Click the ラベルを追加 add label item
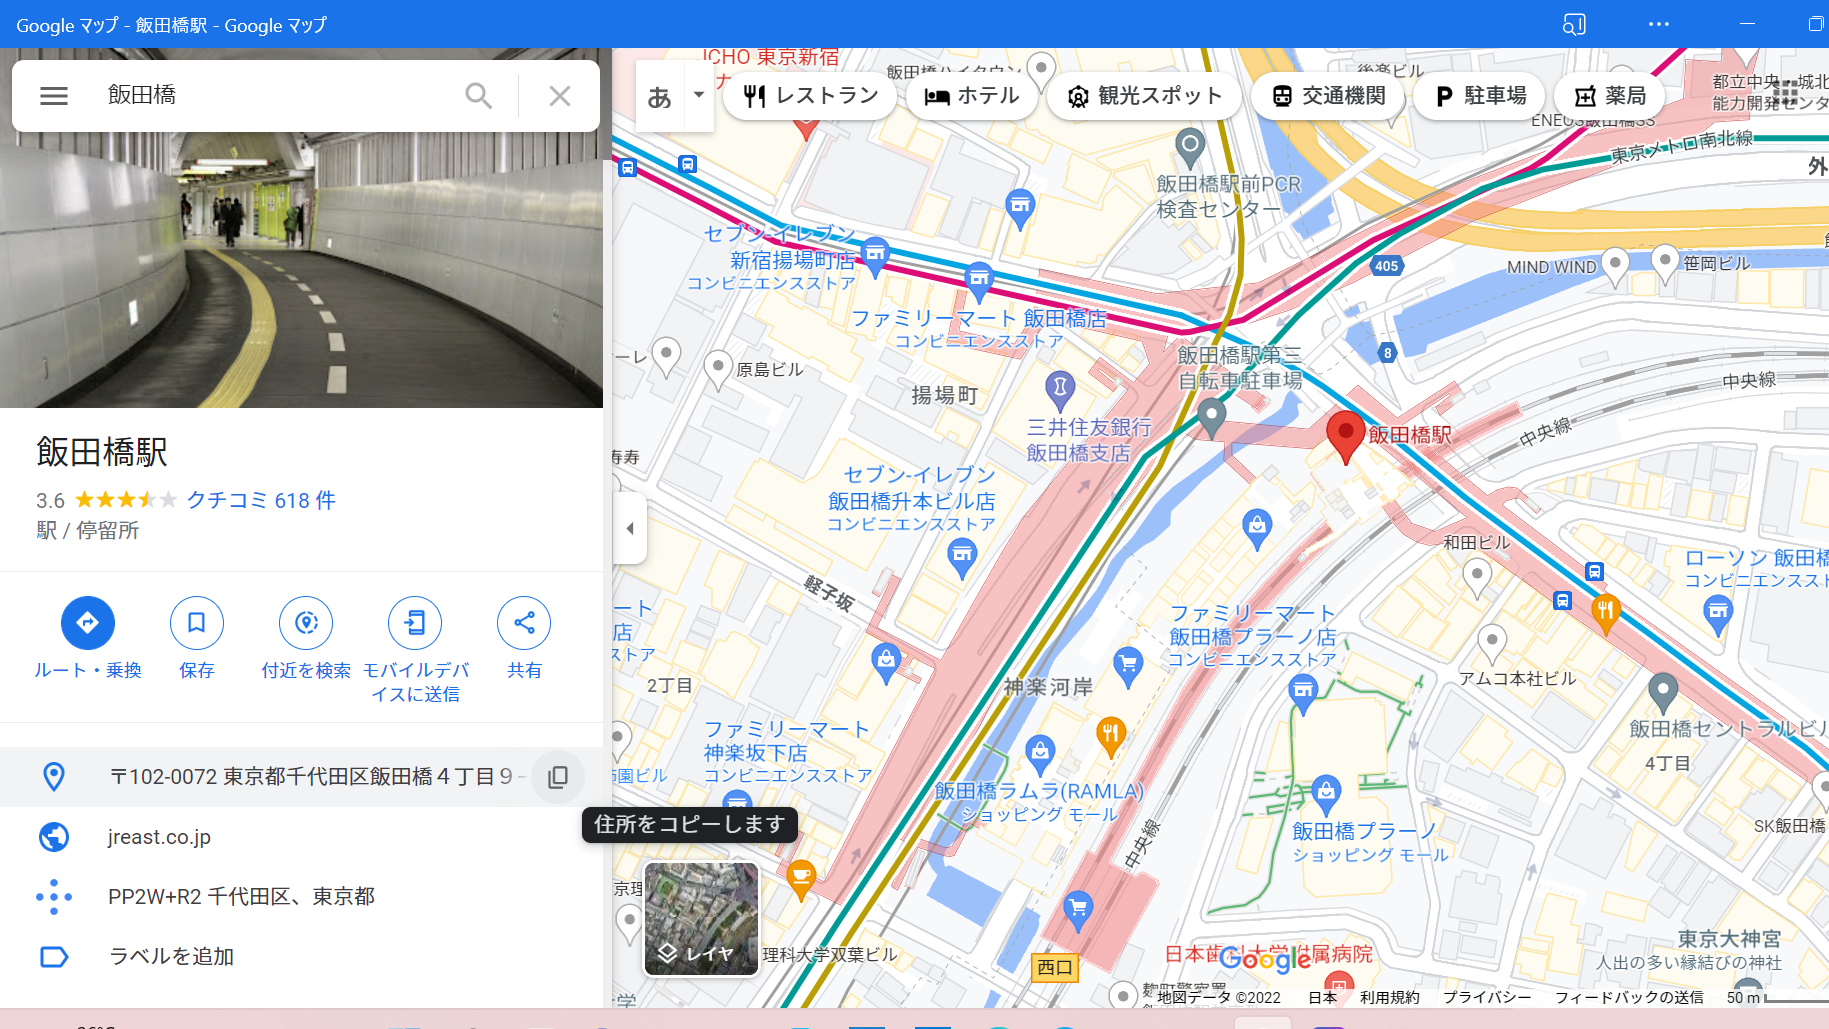This screenshot has width=1829, height=1029. click(171, 957)
